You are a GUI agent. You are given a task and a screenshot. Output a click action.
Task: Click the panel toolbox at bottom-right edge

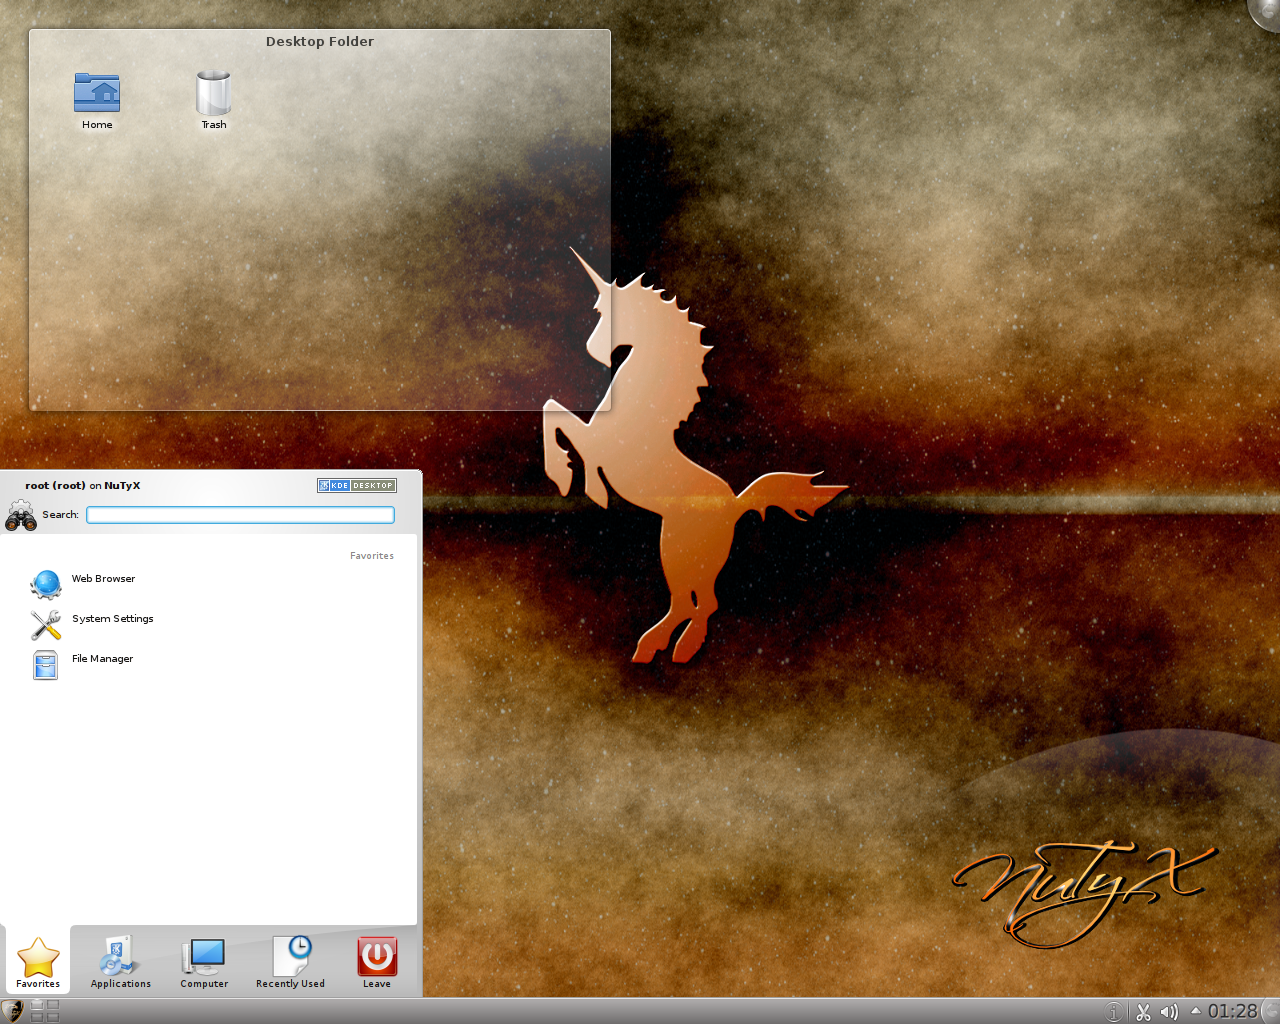(1271, 1011)
